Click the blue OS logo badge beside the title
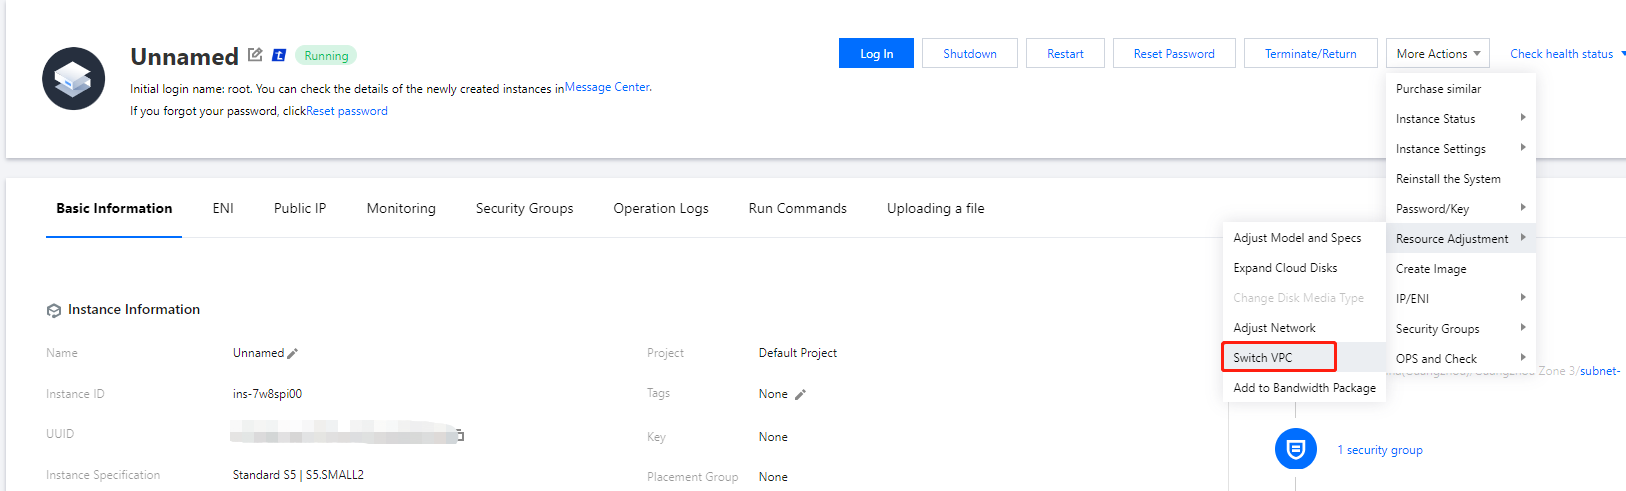 (x=279, y=55)
